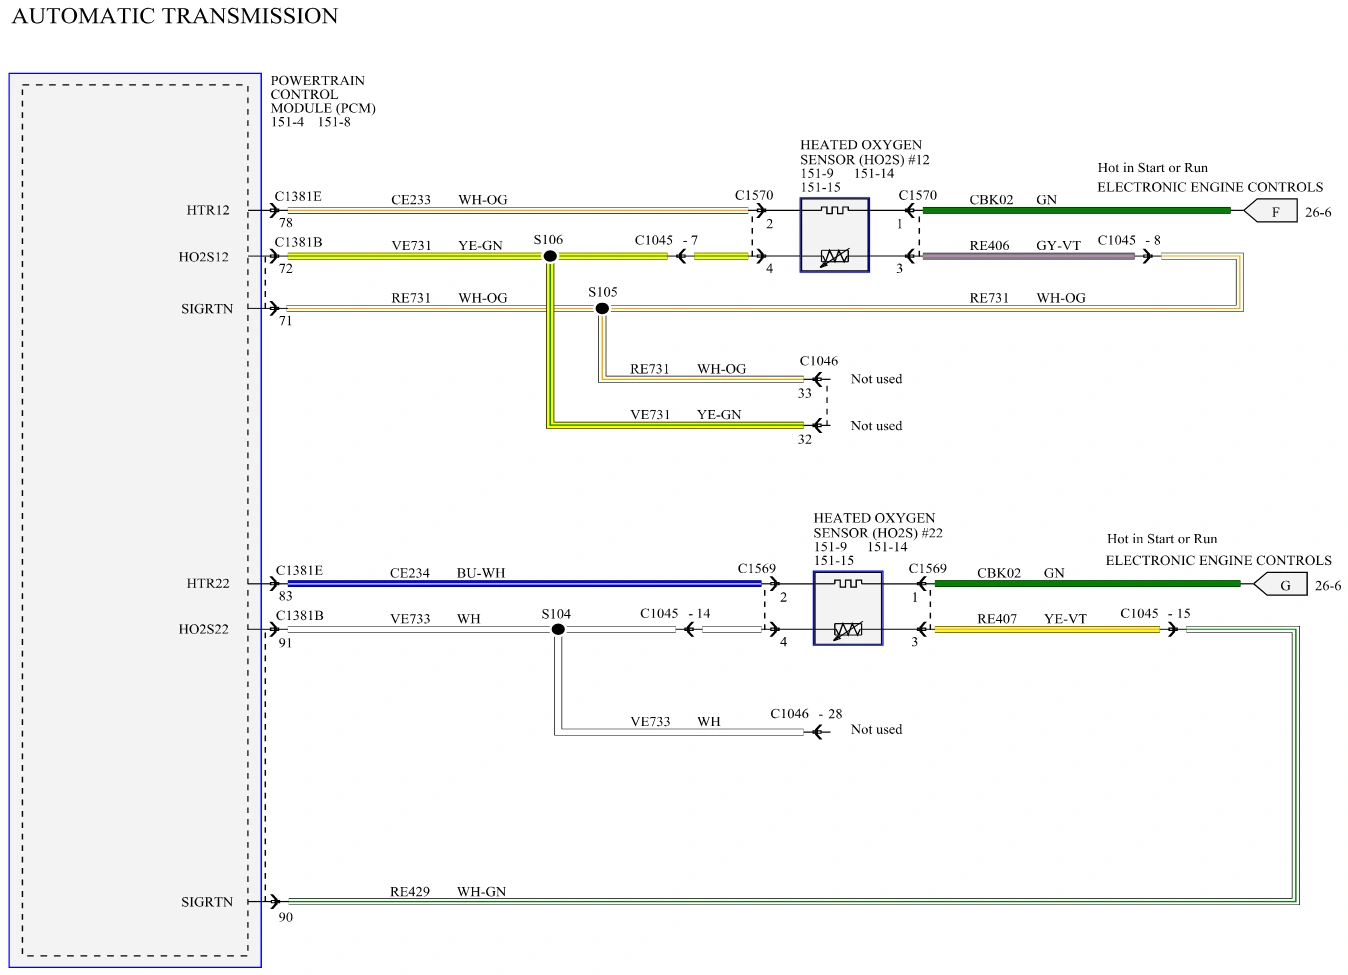This screenshot has height=975, width=1348.
Task: Click the "S104" splice label
Action: (x=556, y=614)
